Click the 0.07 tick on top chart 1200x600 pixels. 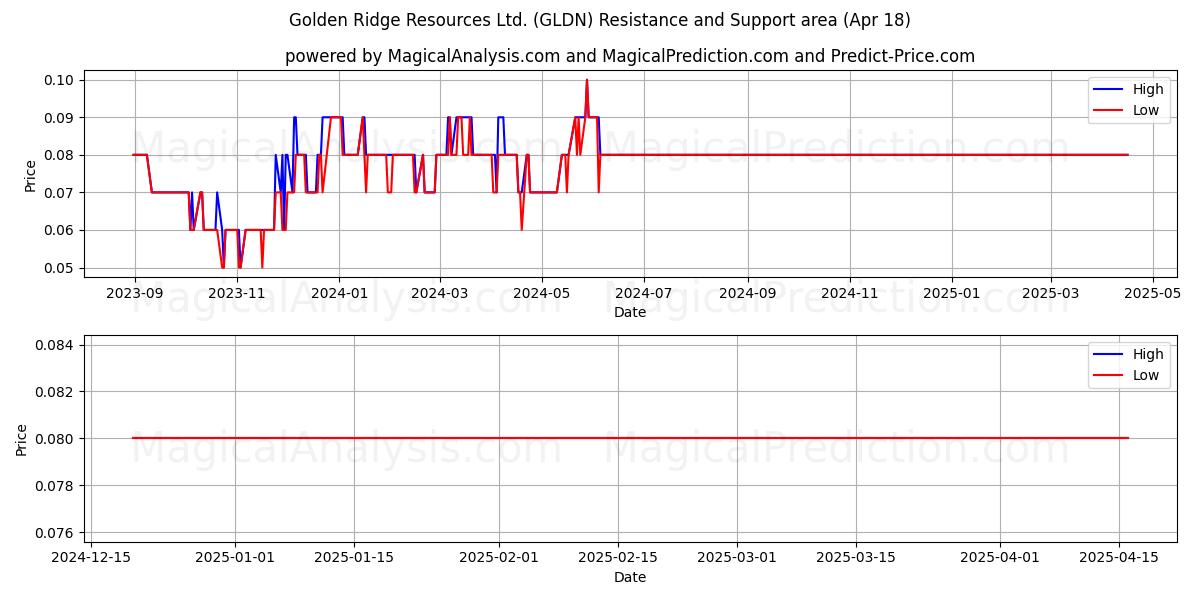click(x=61, y=193)
